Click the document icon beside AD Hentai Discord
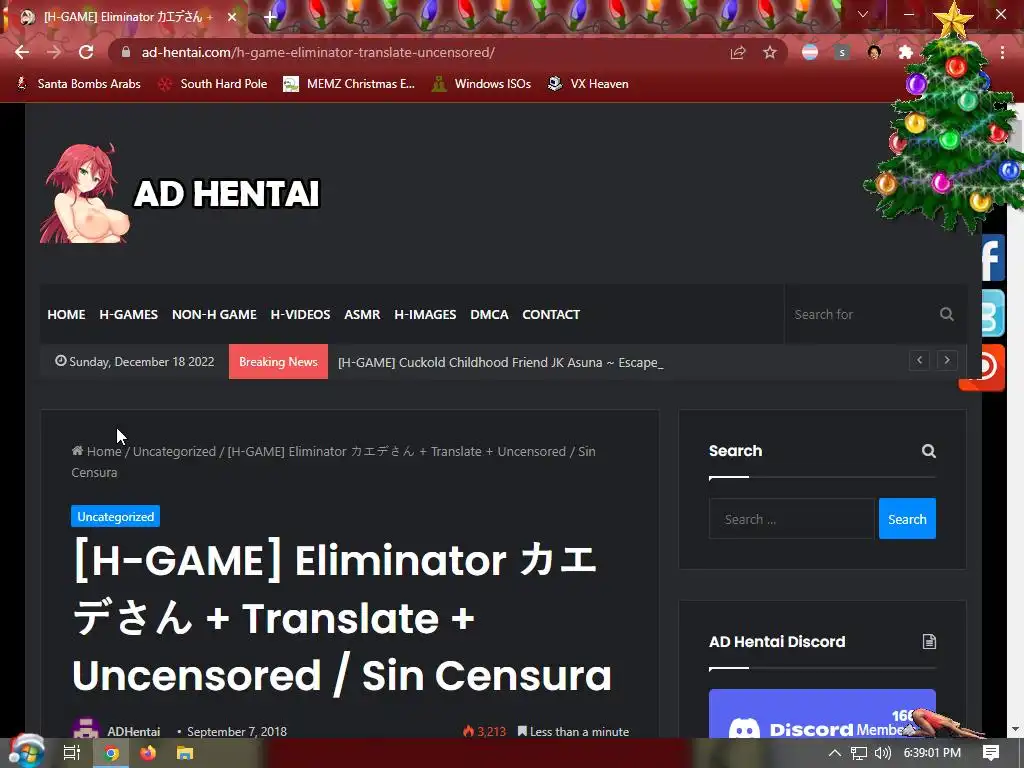The height and width of the screenshot is (768, 1024). click(929, 641)
